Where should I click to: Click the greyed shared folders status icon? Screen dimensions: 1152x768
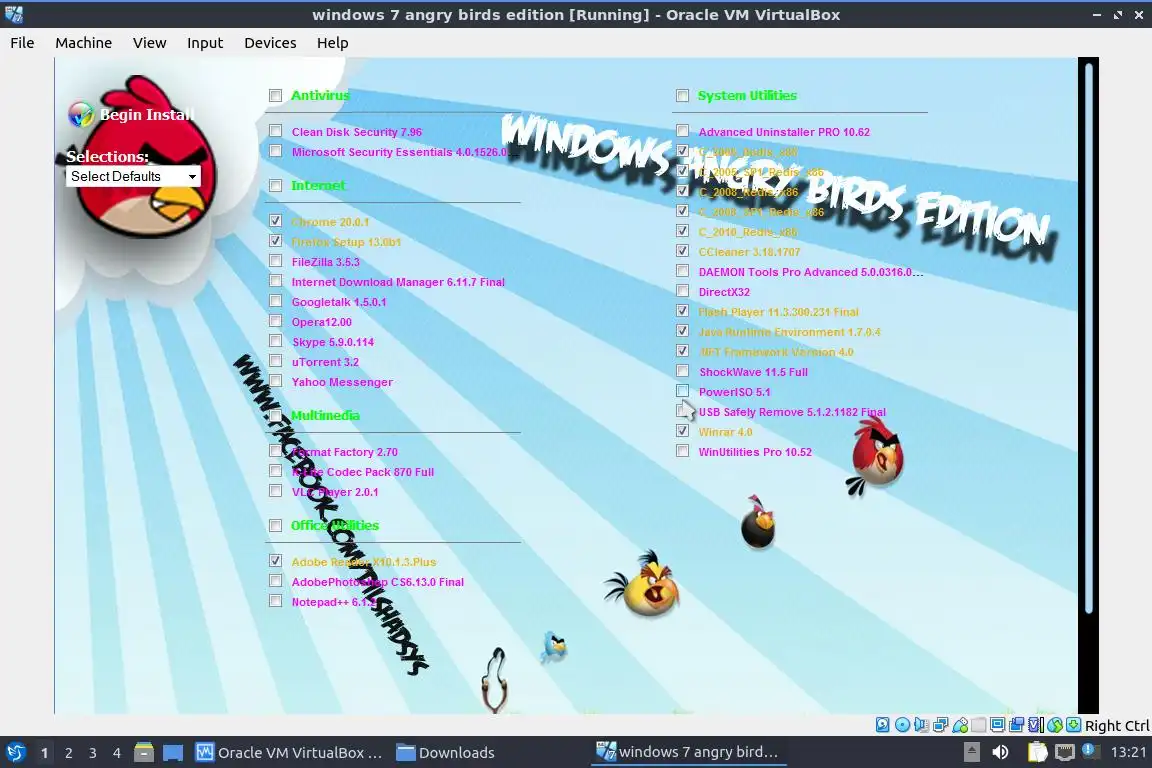coord(979,725)
